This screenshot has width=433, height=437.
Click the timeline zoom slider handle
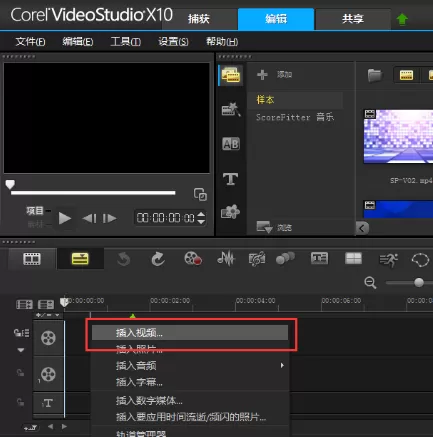point(419,283)
